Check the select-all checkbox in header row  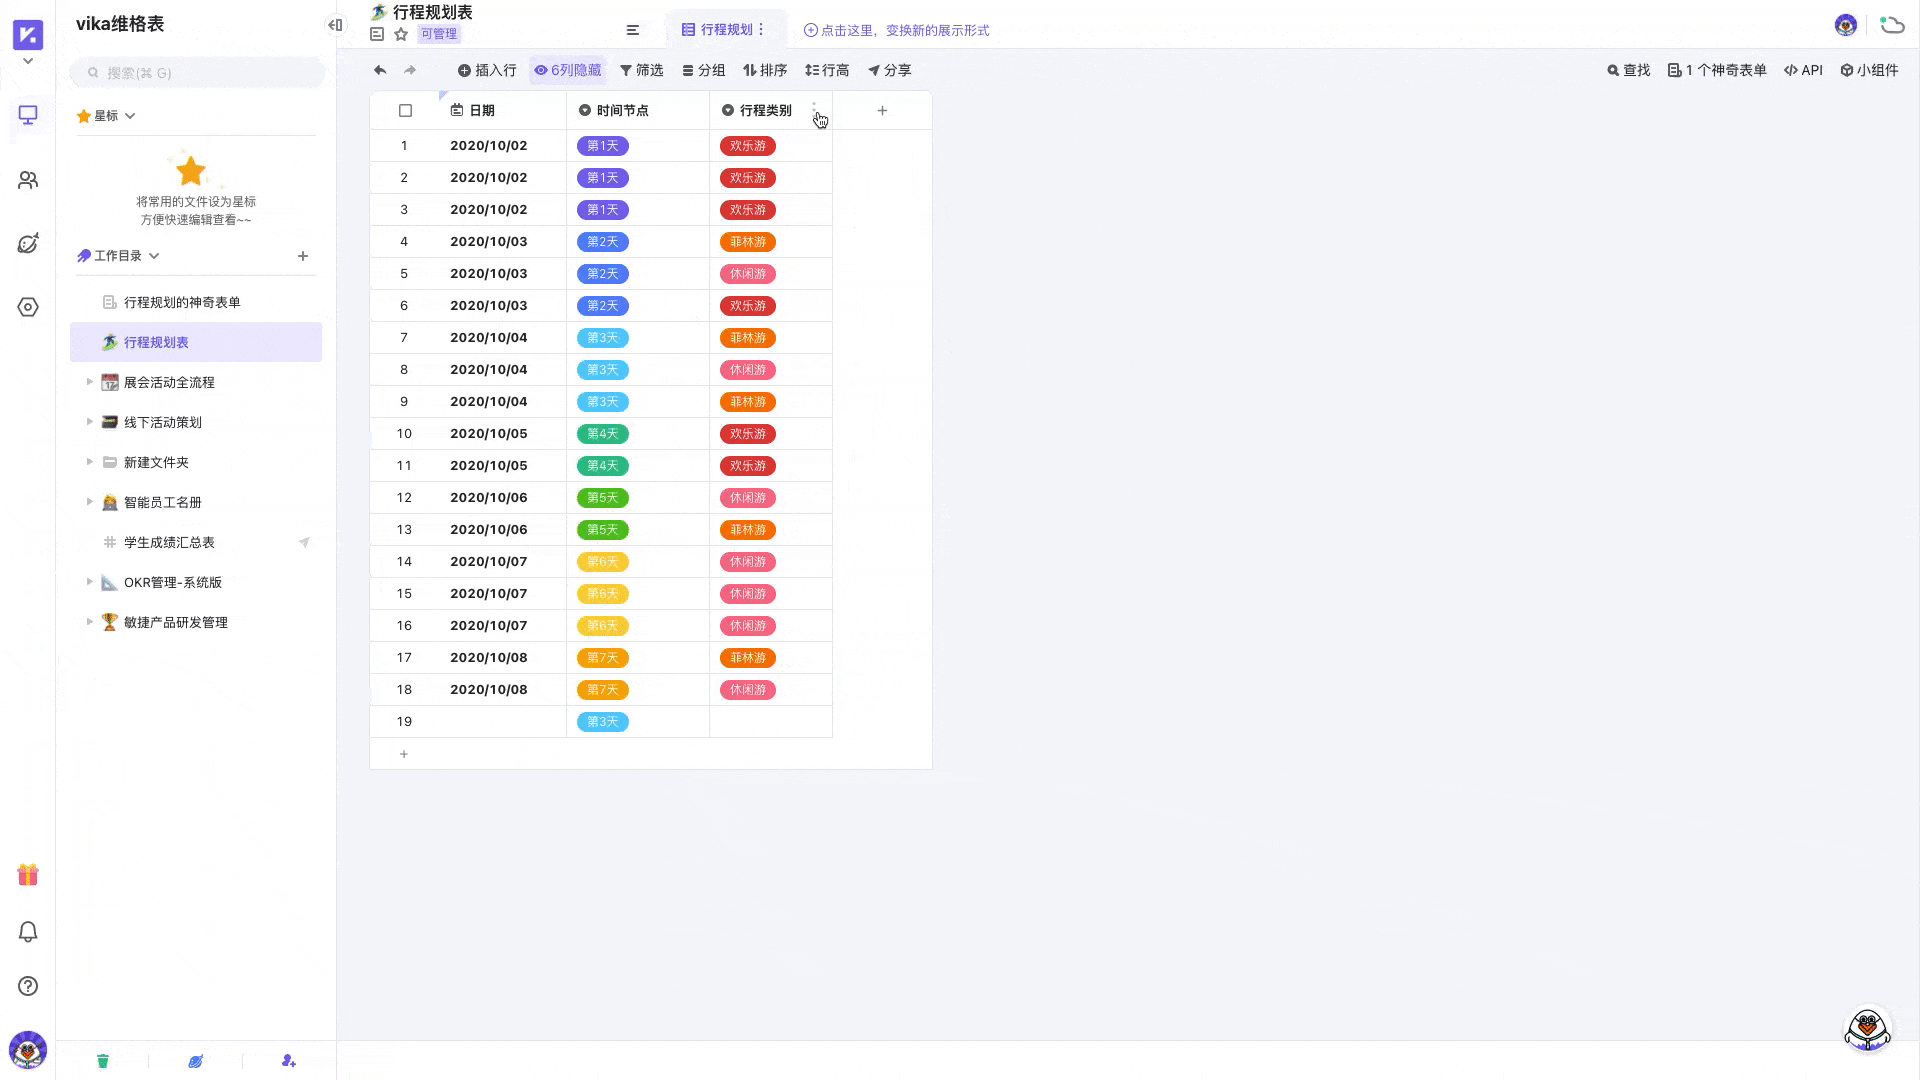[x=404, y=110]
